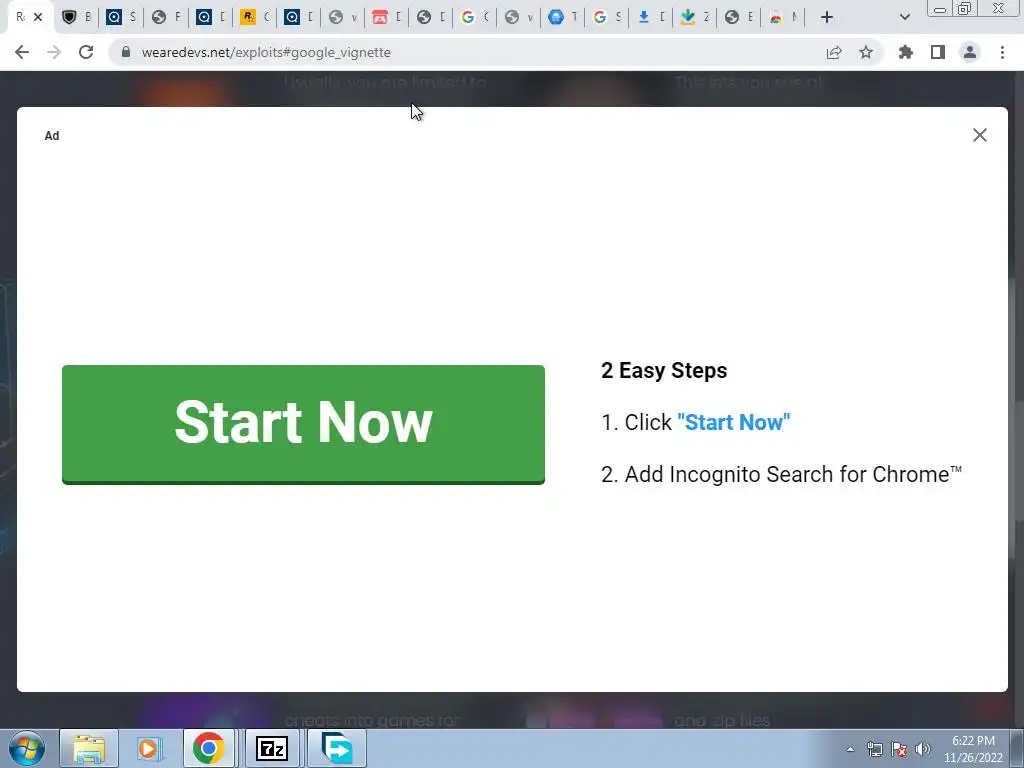Click the Show Desktop strip
1024x768 pixels.
pyautogui.click(x=1017, y=748)
